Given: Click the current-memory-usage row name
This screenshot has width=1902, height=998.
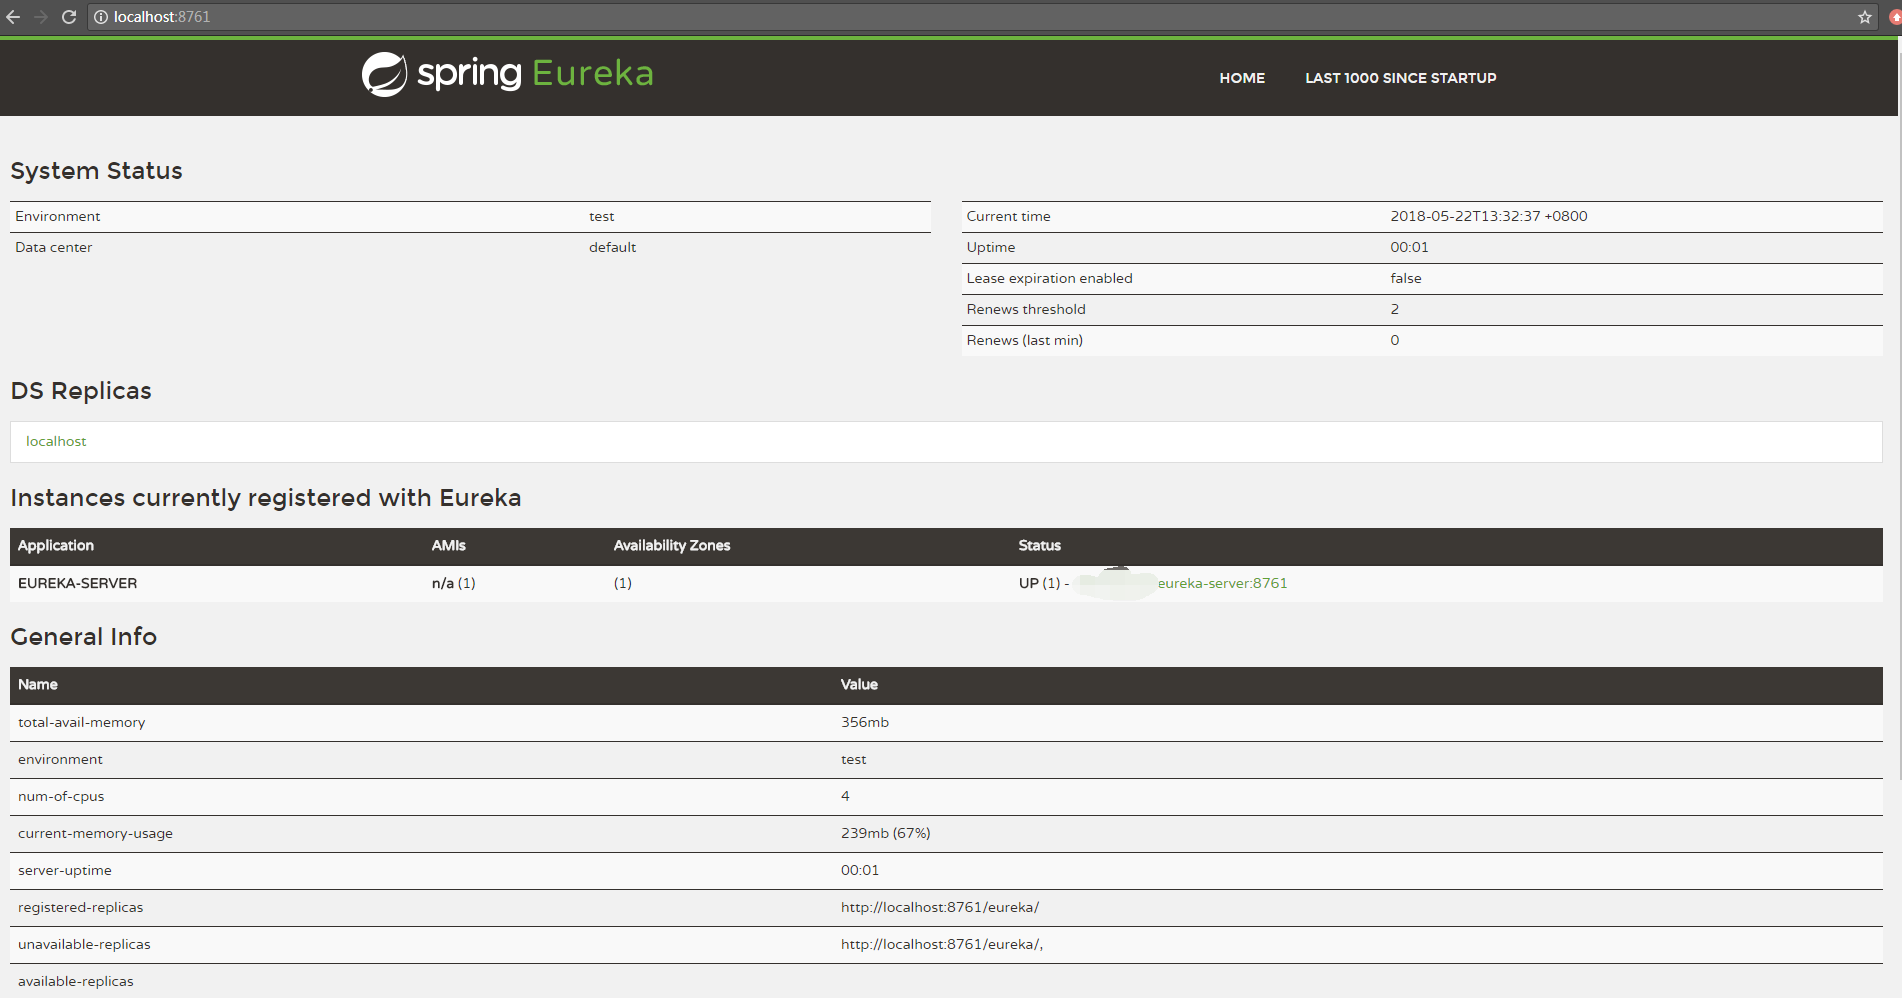Looking at the screenshot, I should [x=95, y=833].
